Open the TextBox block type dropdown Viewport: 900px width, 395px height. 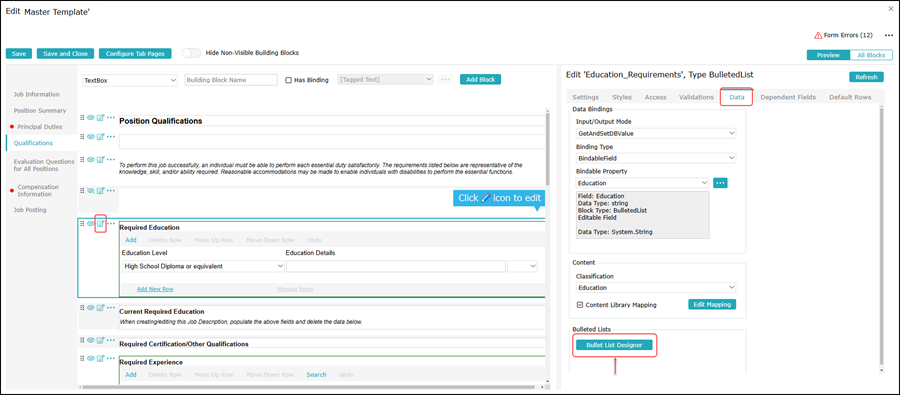pyautogui.click(x=130, y=80)
